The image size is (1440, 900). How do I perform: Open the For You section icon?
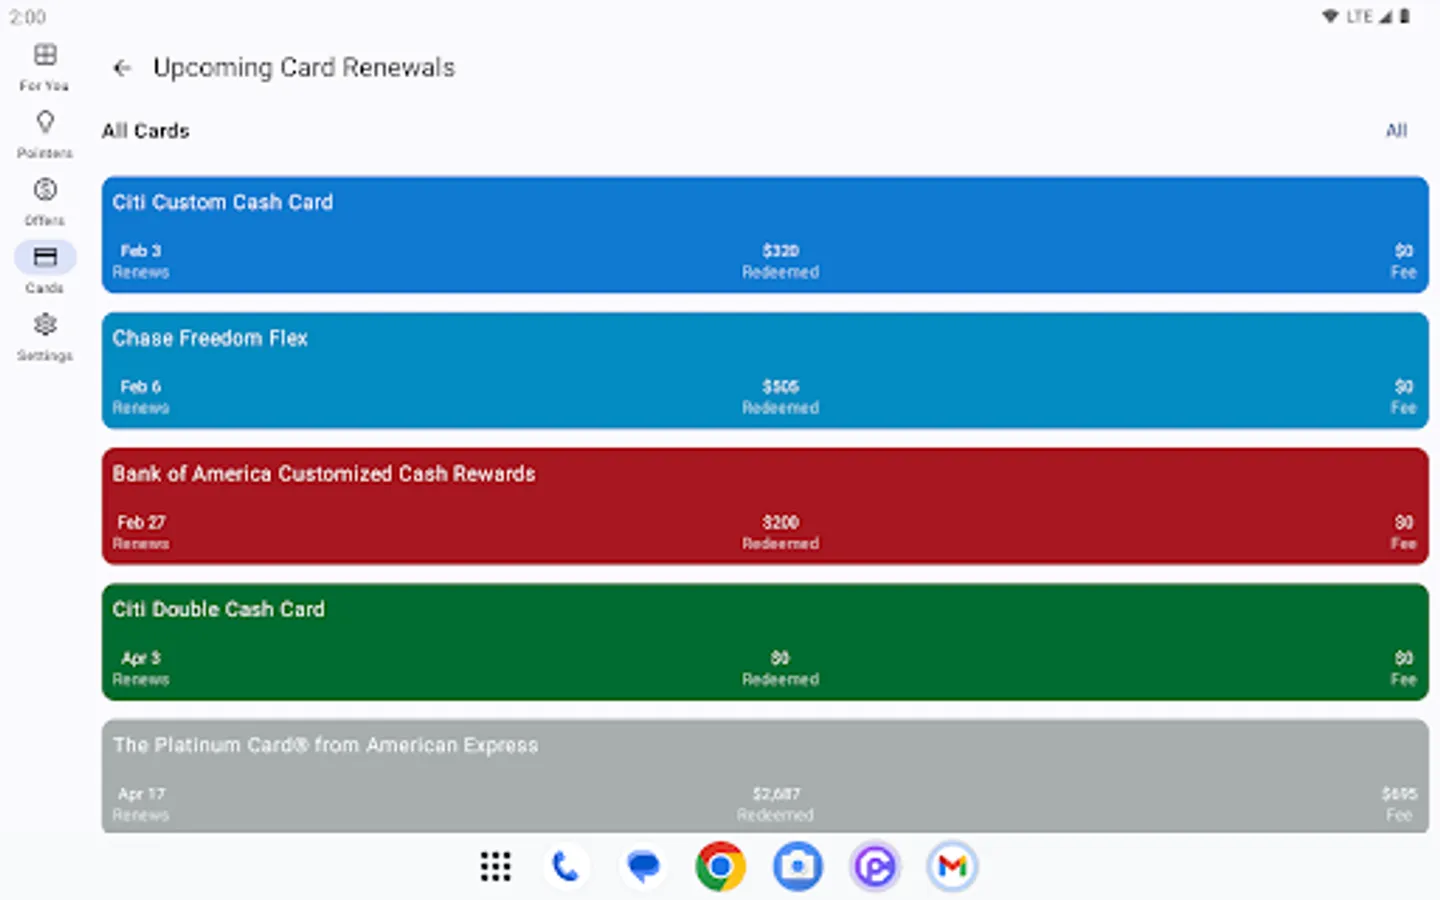[45, 54]
